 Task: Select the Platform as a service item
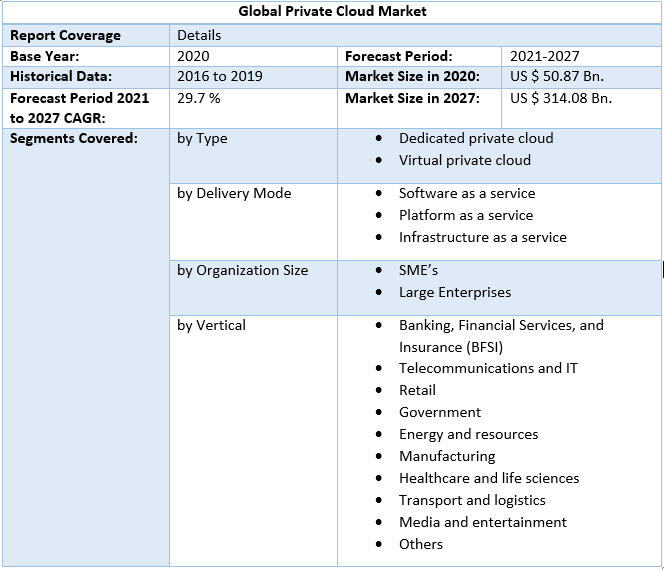(466, 215)
